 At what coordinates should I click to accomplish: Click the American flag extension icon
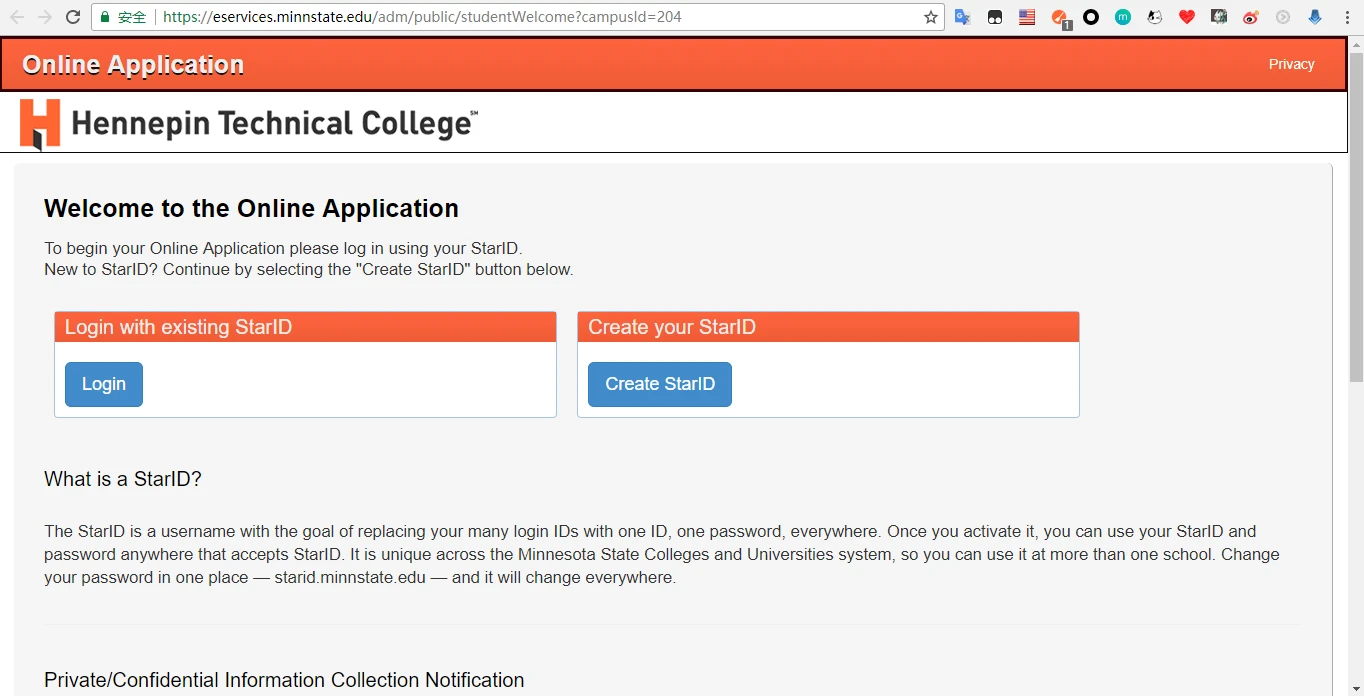[x=1027, y=17]
